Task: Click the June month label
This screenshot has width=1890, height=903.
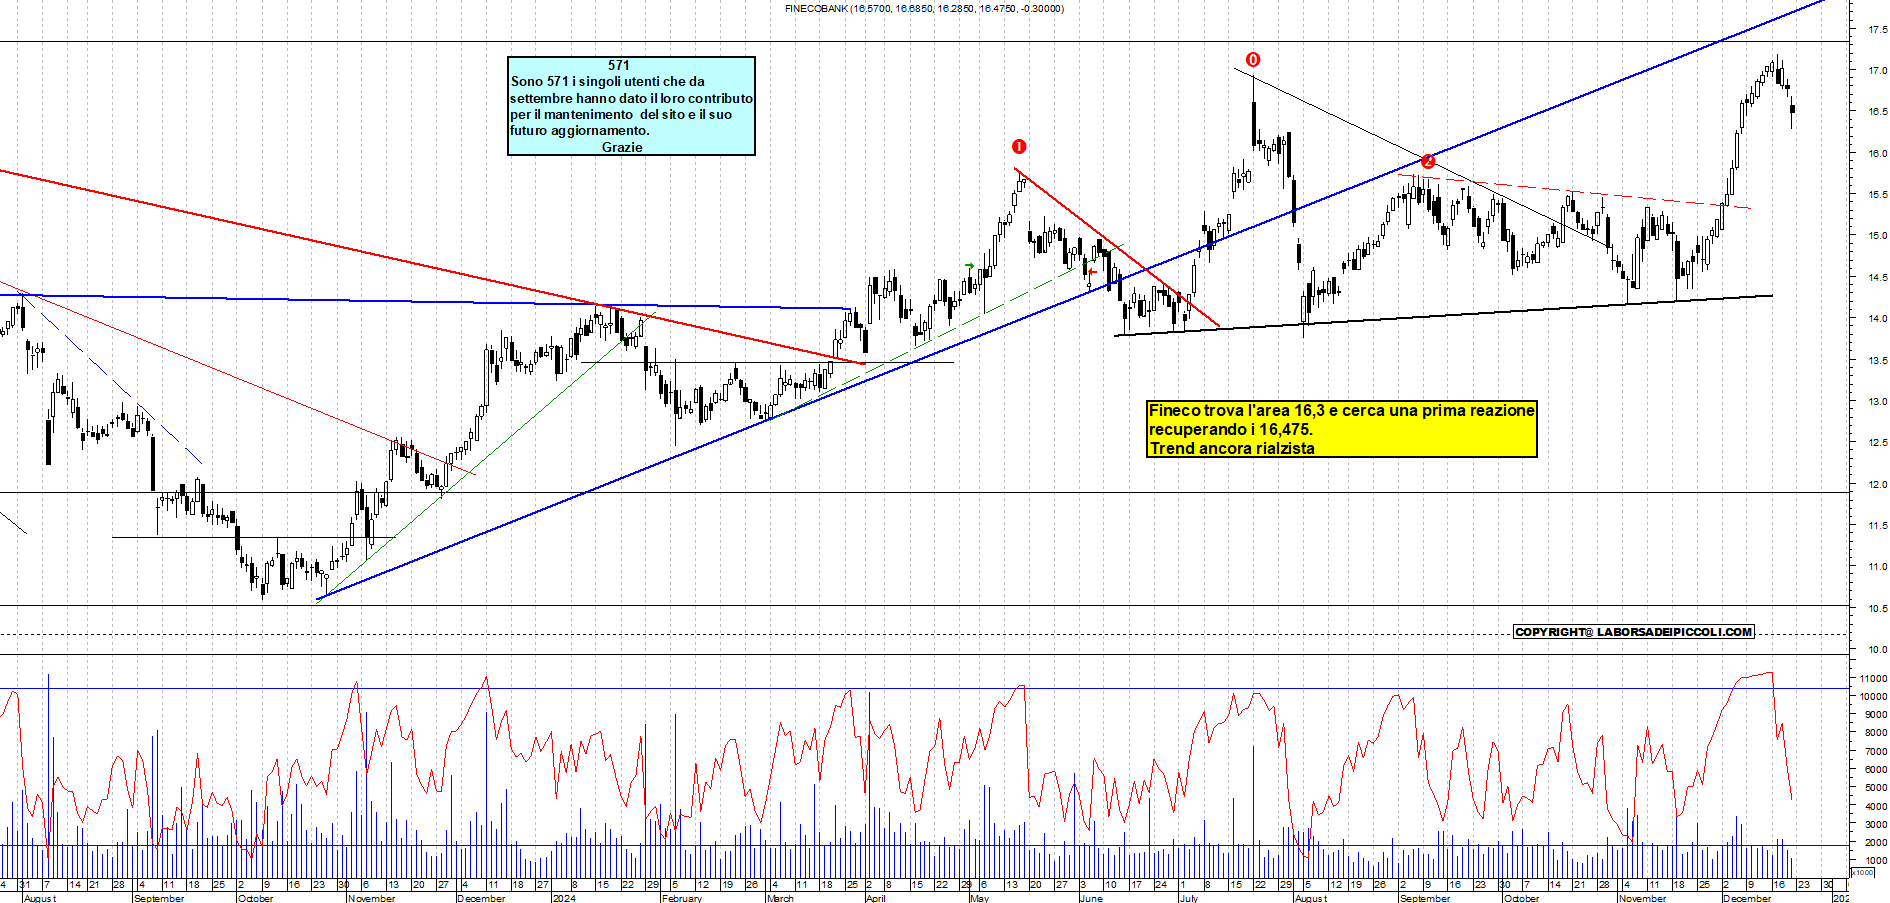Action: (x=1091, y=898)
